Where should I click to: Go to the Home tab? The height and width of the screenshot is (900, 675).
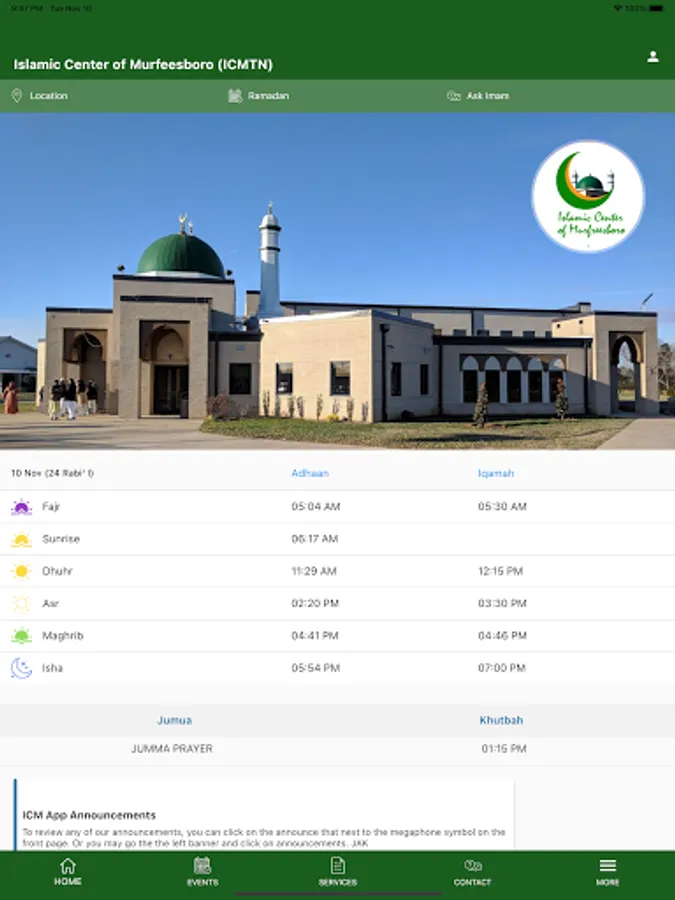[x=68, y=872]
